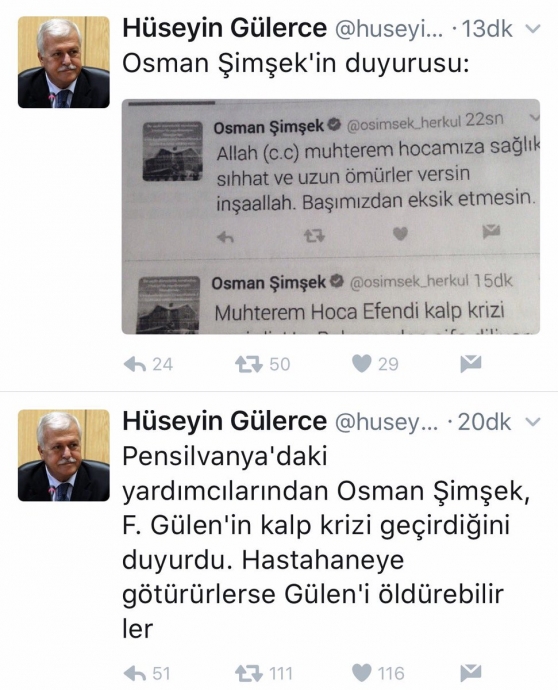Open Hüseyin Gülerce's avatar on the first tweet
This screenshot has height=690, width=558.
63,62
